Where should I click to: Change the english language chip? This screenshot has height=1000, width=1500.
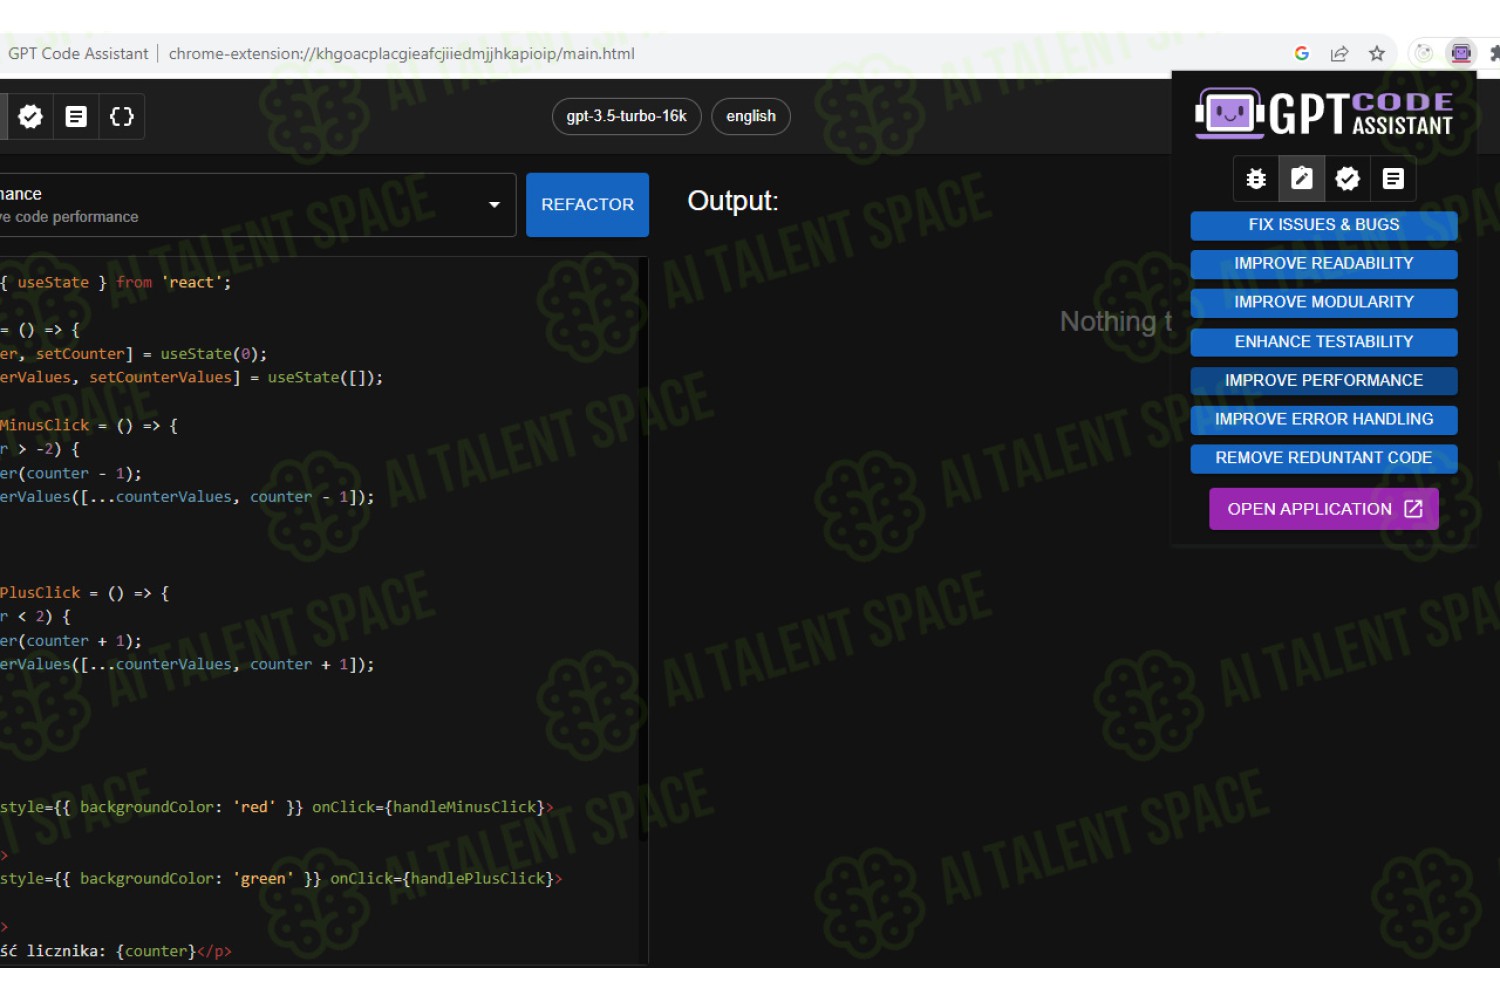coord(751,117)
